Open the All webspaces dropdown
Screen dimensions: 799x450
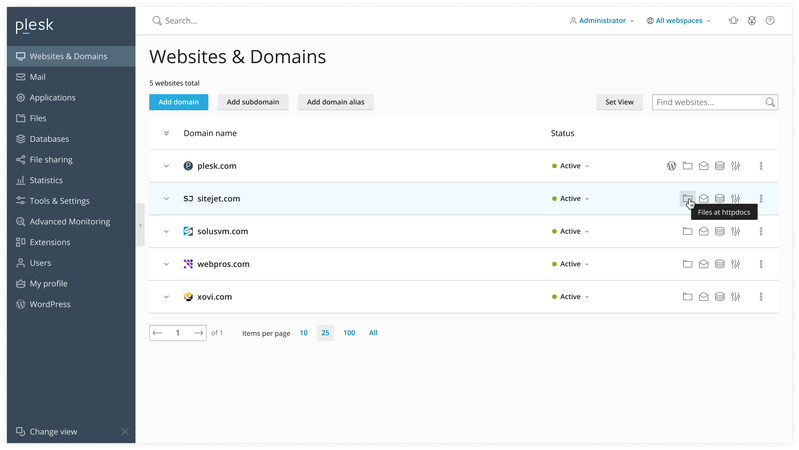point(679,20)
